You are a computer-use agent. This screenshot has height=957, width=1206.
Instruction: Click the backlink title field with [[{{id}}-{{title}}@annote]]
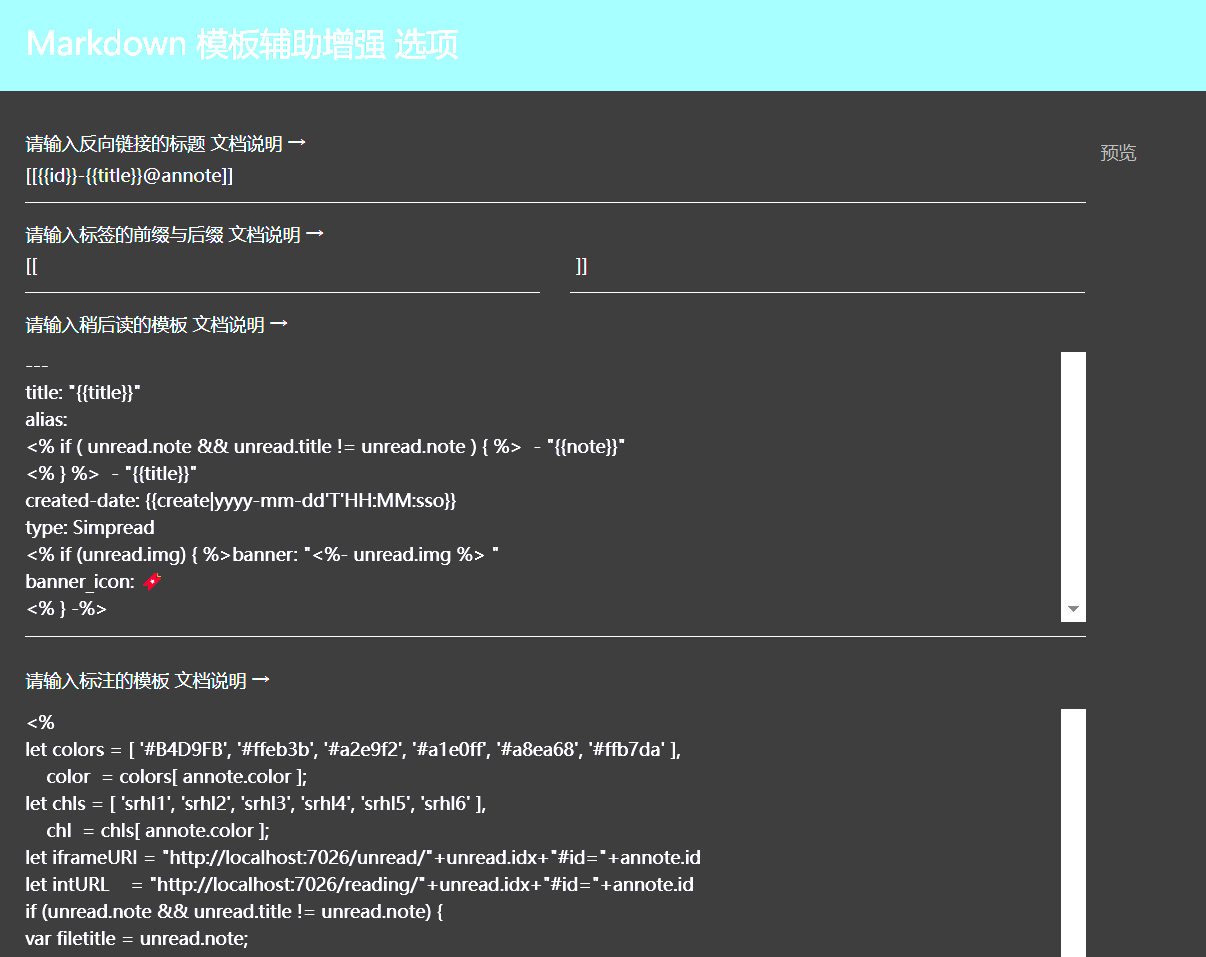coord(555,177)
